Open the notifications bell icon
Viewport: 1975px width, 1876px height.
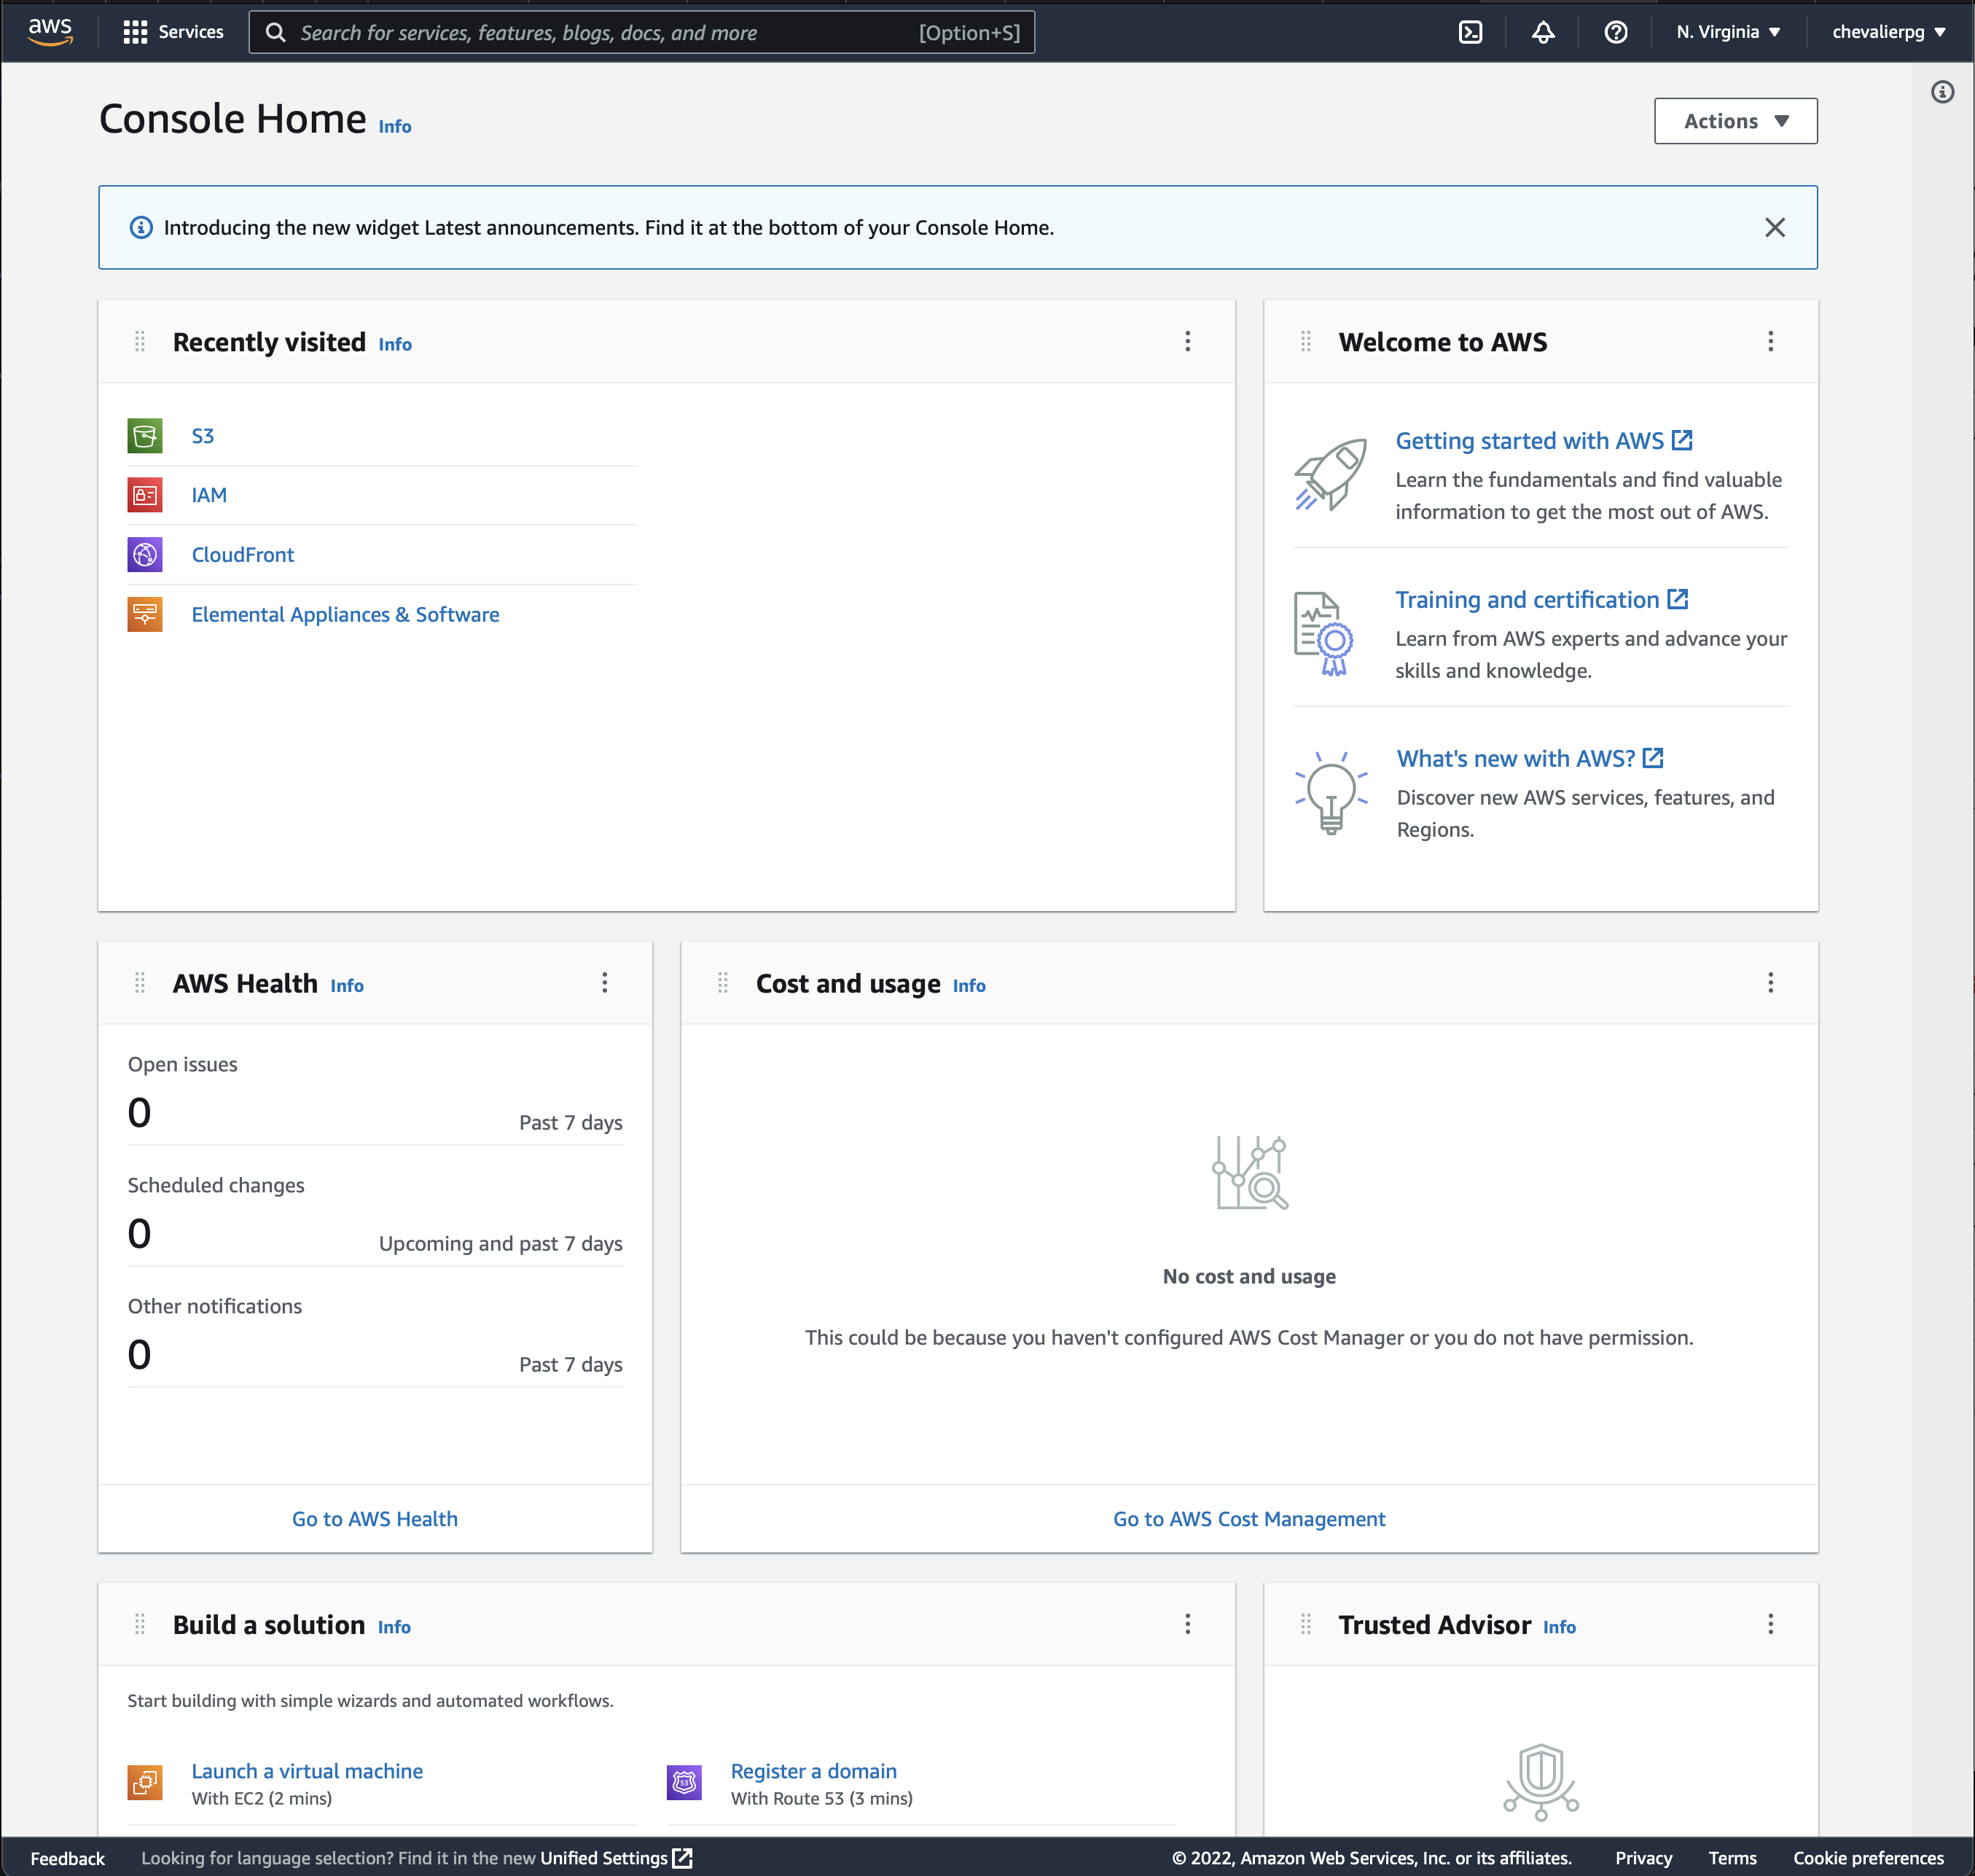pyautogui.click(x=1543, y=32)
